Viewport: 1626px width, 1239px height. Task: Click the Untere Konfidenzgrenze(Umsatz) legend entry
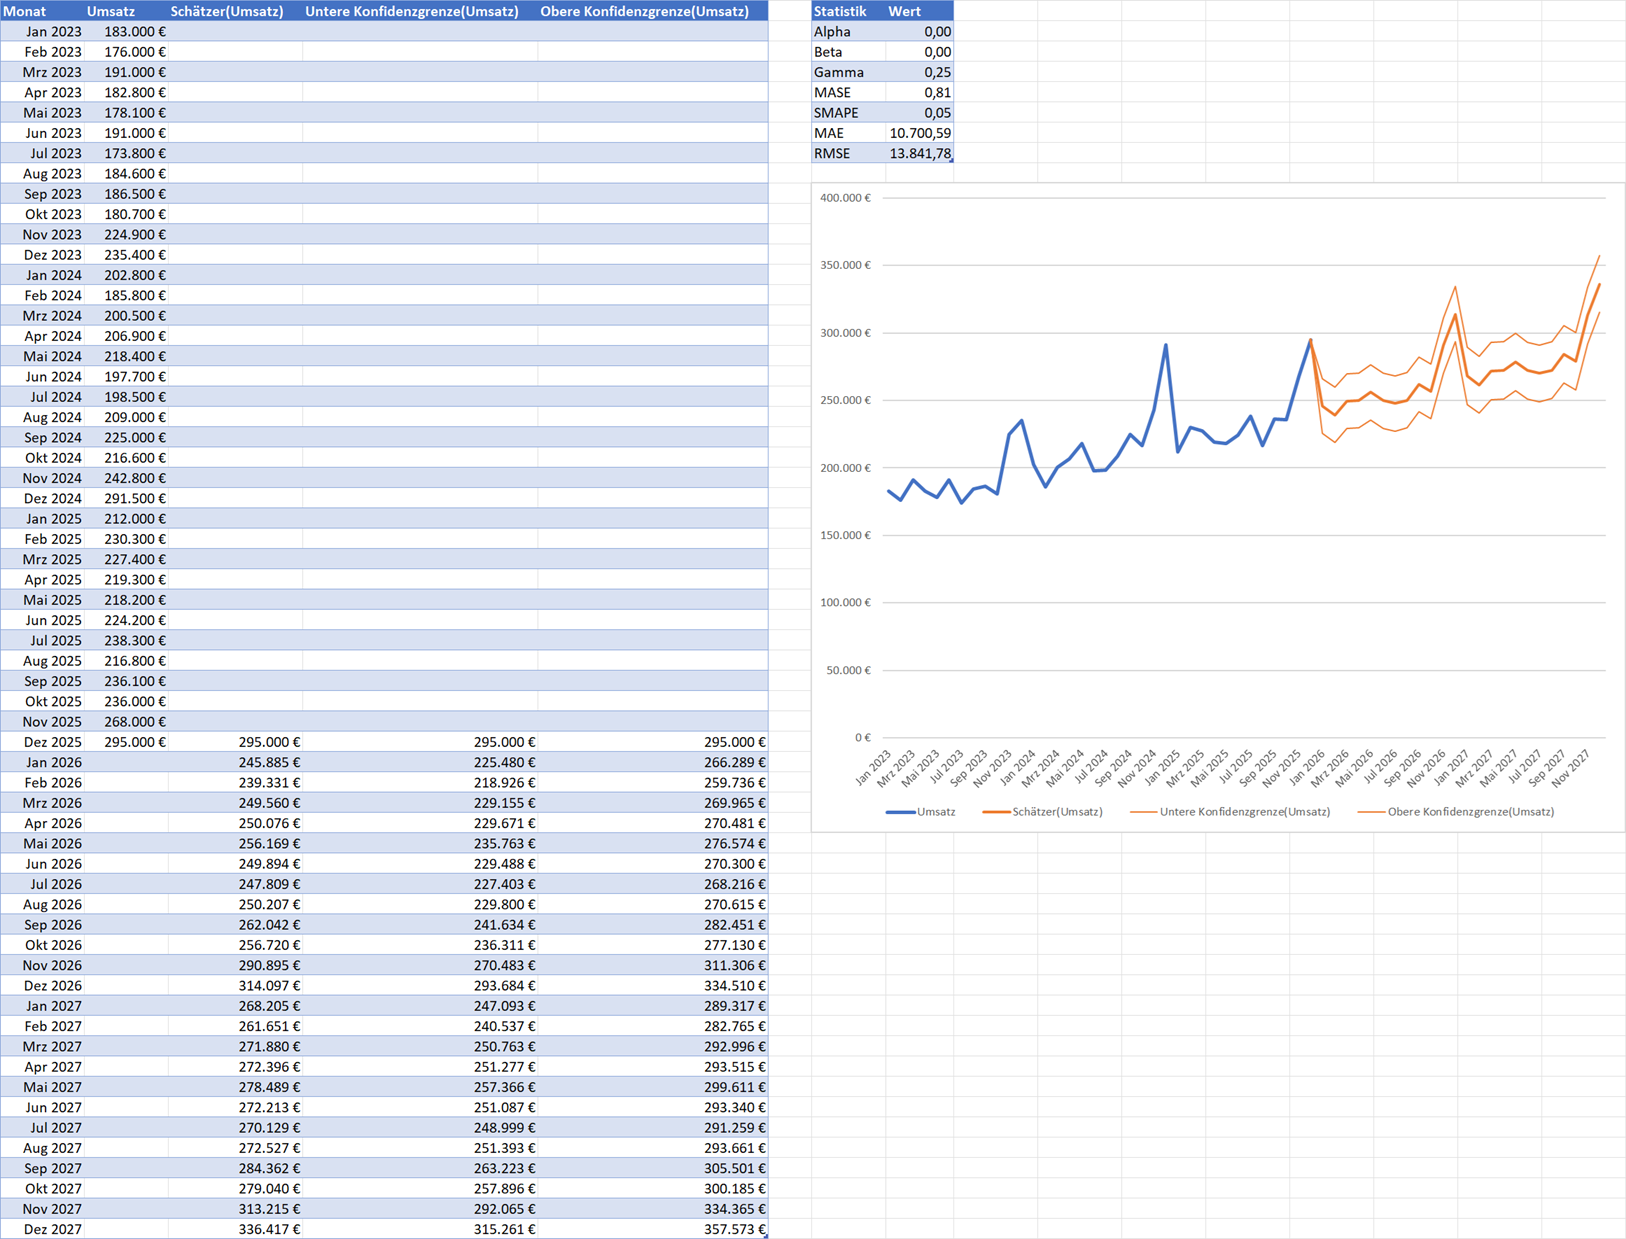click(x=1230, y=812)
